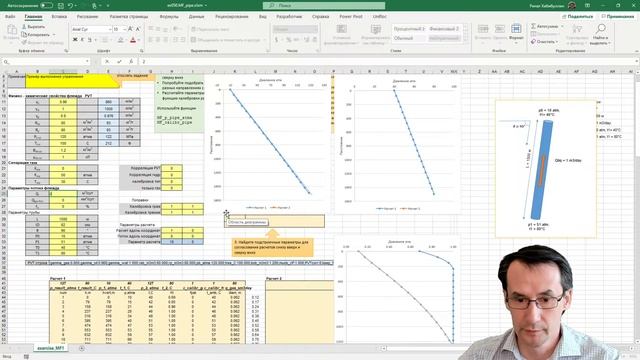Click in the formula bar input
Viewport: 640px width, 360px height.
point(388,61)
